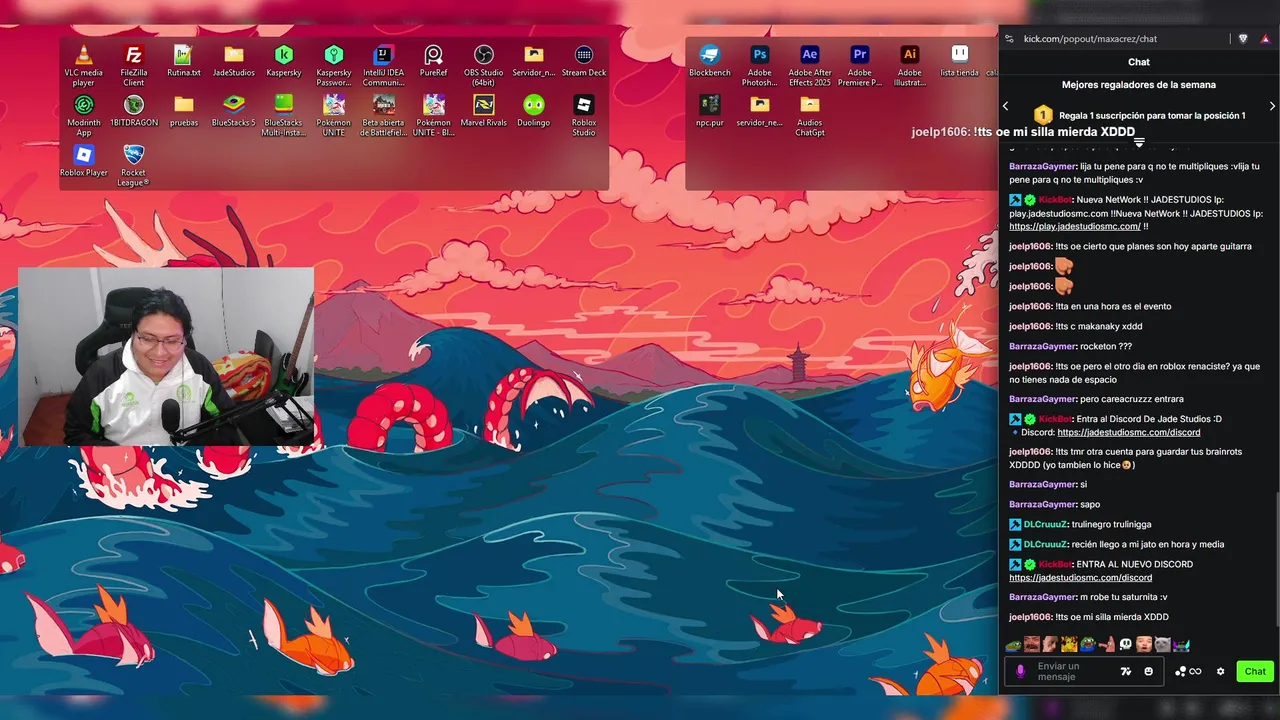Open play.jadestudiosmc.com link in chat
The image size is (1280, 720).
1075,226
